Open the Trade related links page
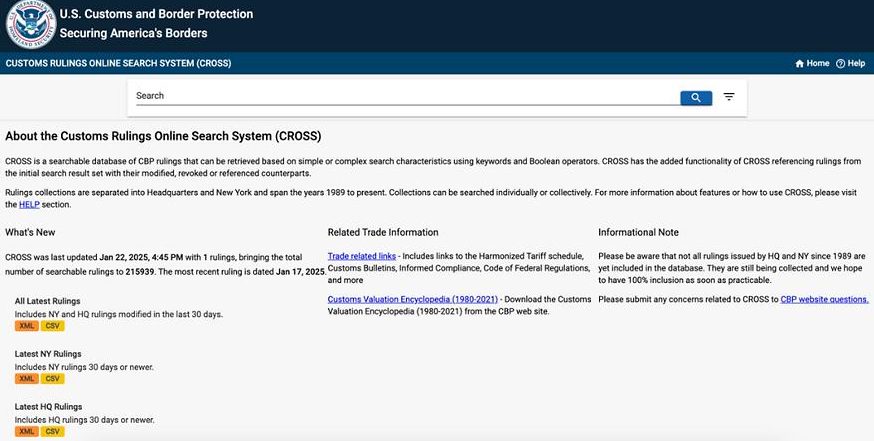874x441 pixels. click(362, 256)
